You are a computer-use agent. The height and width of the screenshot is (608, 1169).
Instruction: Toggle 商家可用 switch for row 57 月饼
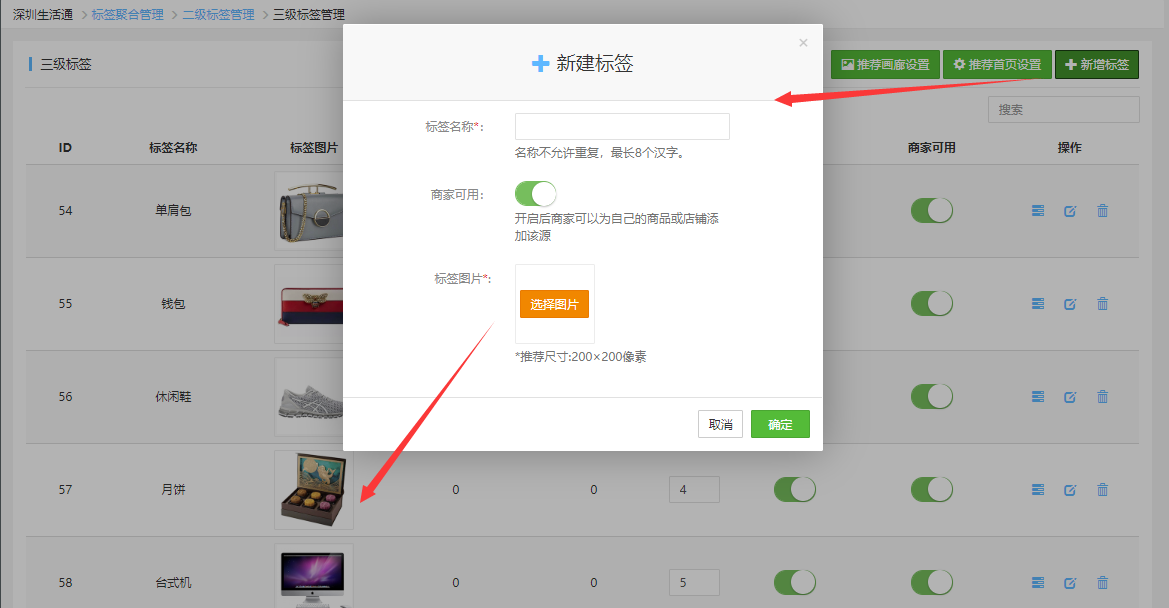pyautogui.click(x=931, y=490)
